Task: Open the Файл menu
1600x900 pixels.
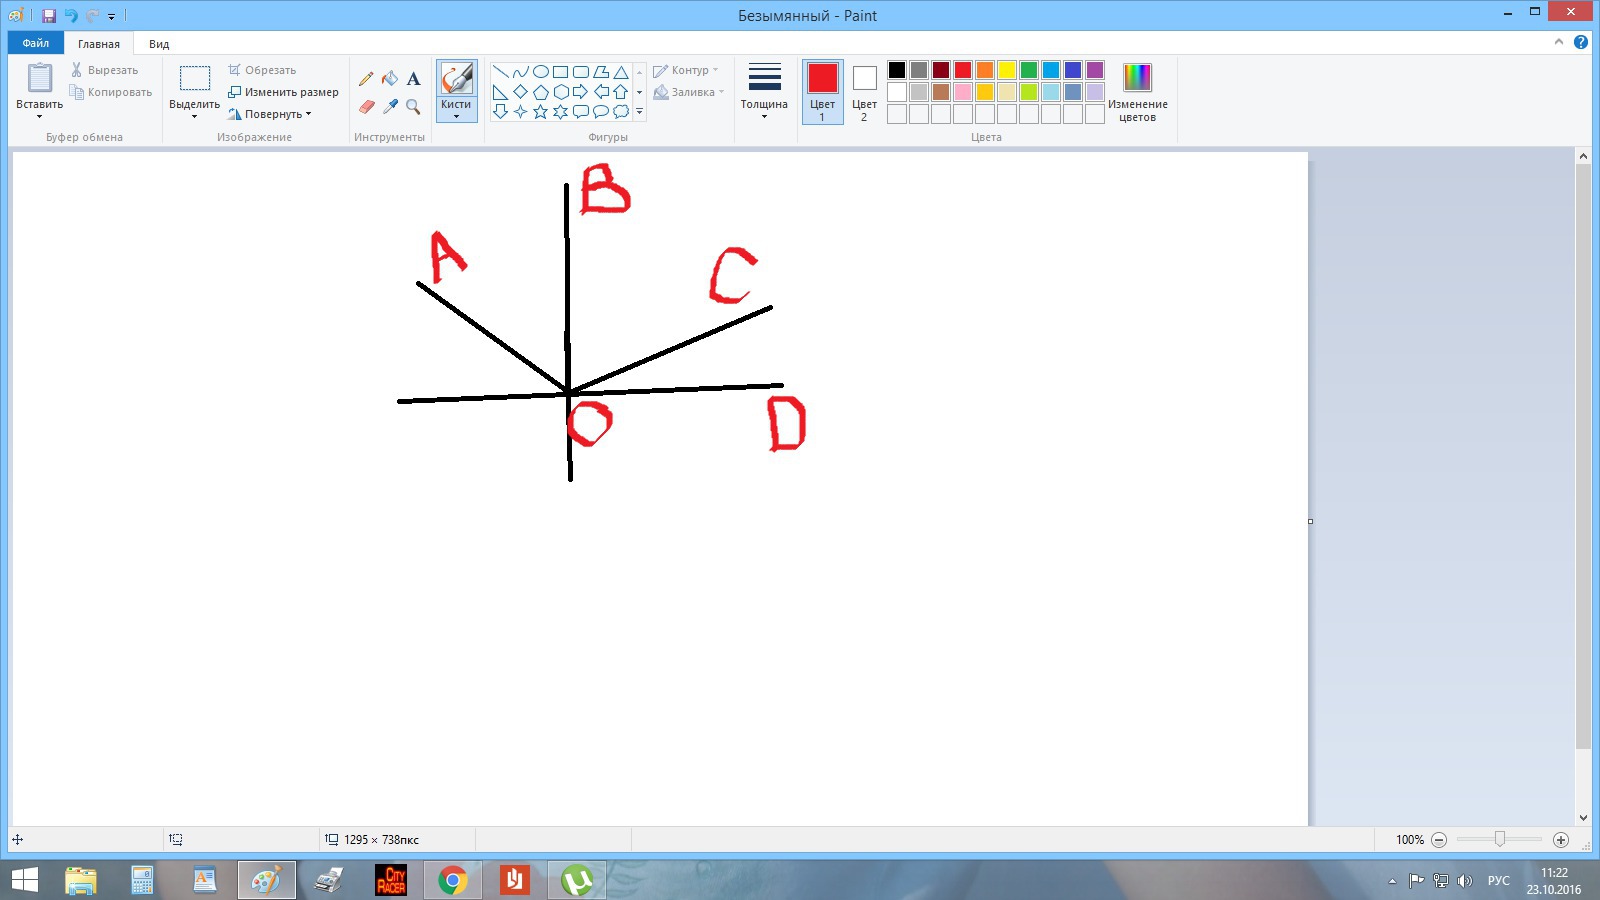Action: [x=36, y=43]
